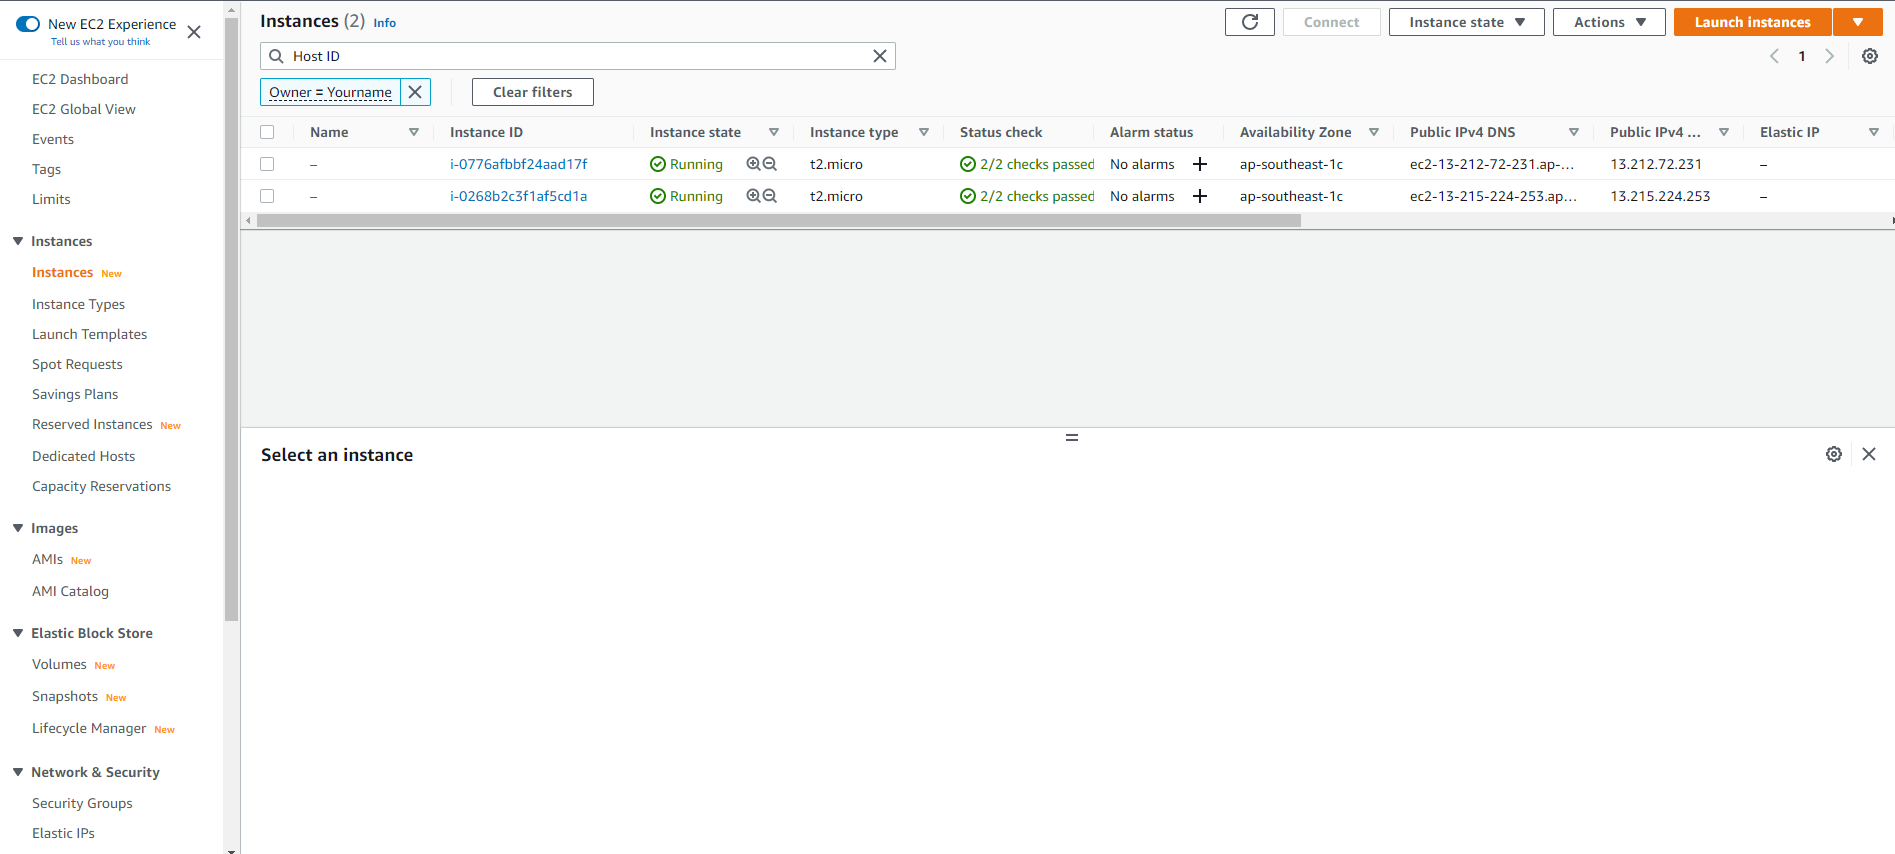Collapse the Images sidebar section
This screenshot has width=1895, height=854.
point(18,528)
